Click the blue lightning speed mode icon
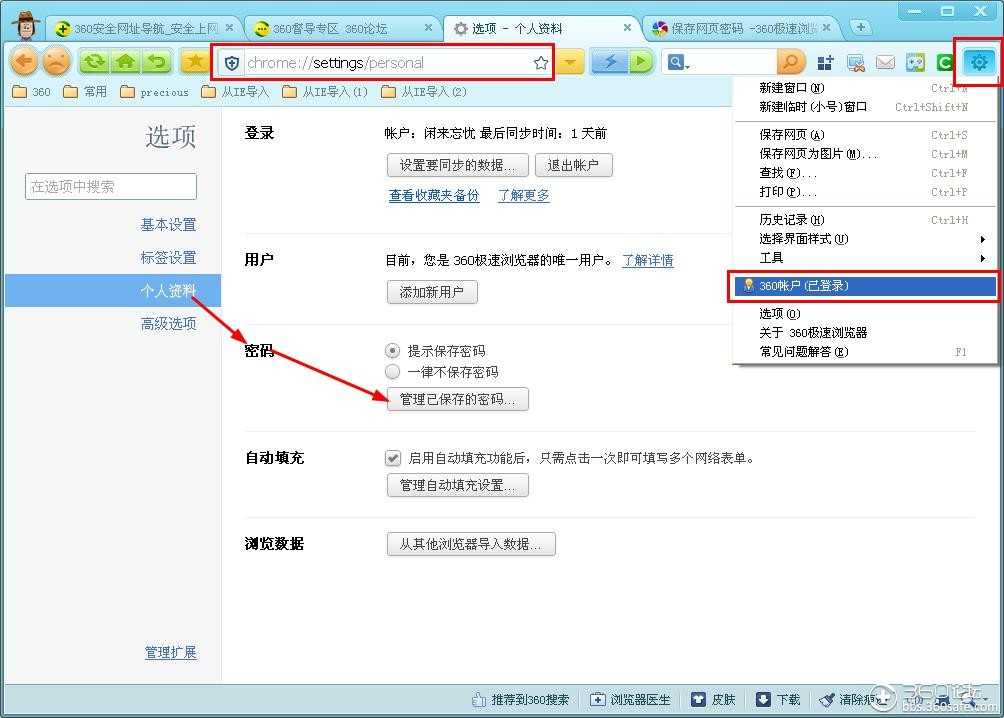 tap(610, 62)
